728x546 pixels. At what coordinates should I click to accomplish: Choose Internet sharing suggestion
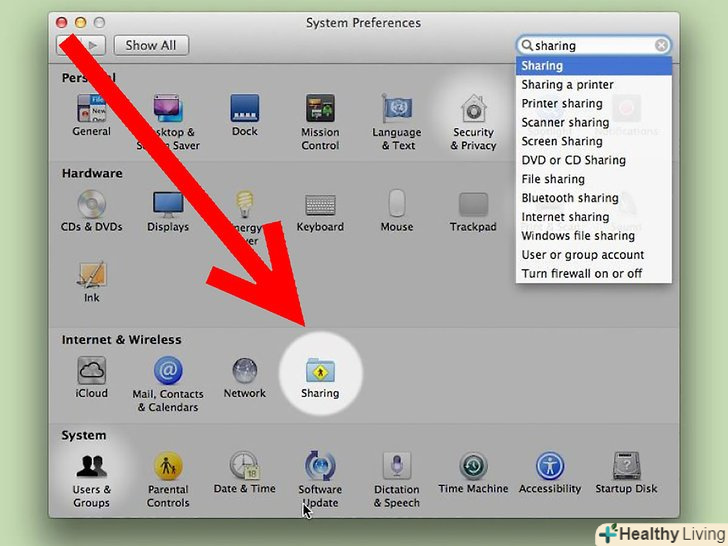click(x=593, y=217)
